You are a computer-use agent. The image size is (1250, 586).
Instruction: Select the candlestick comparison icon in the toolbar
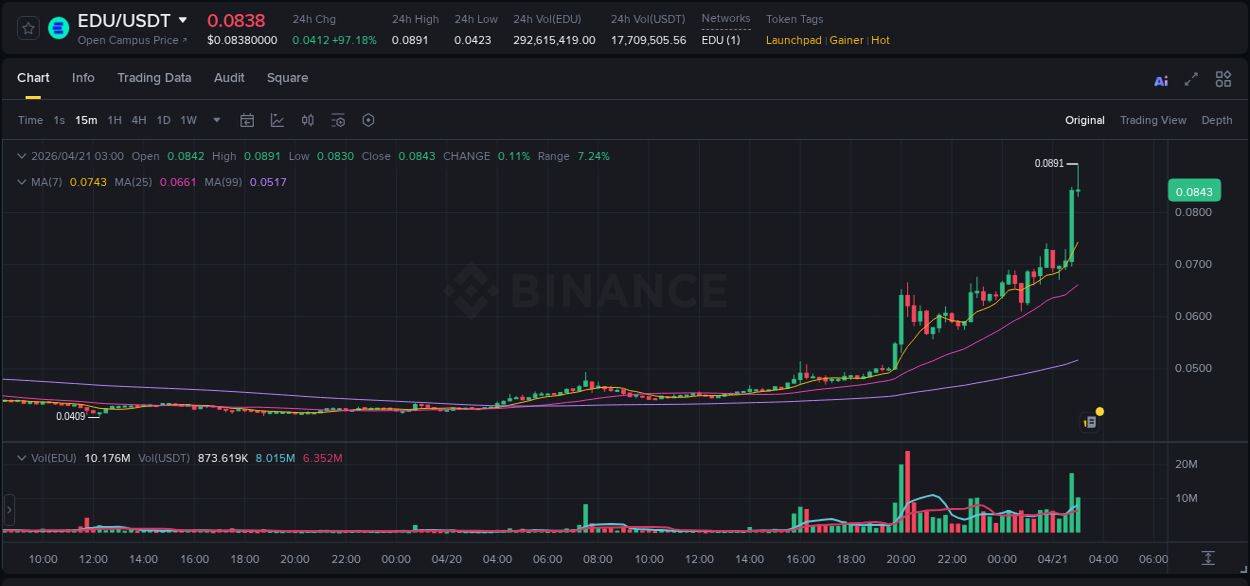(308, 120)
